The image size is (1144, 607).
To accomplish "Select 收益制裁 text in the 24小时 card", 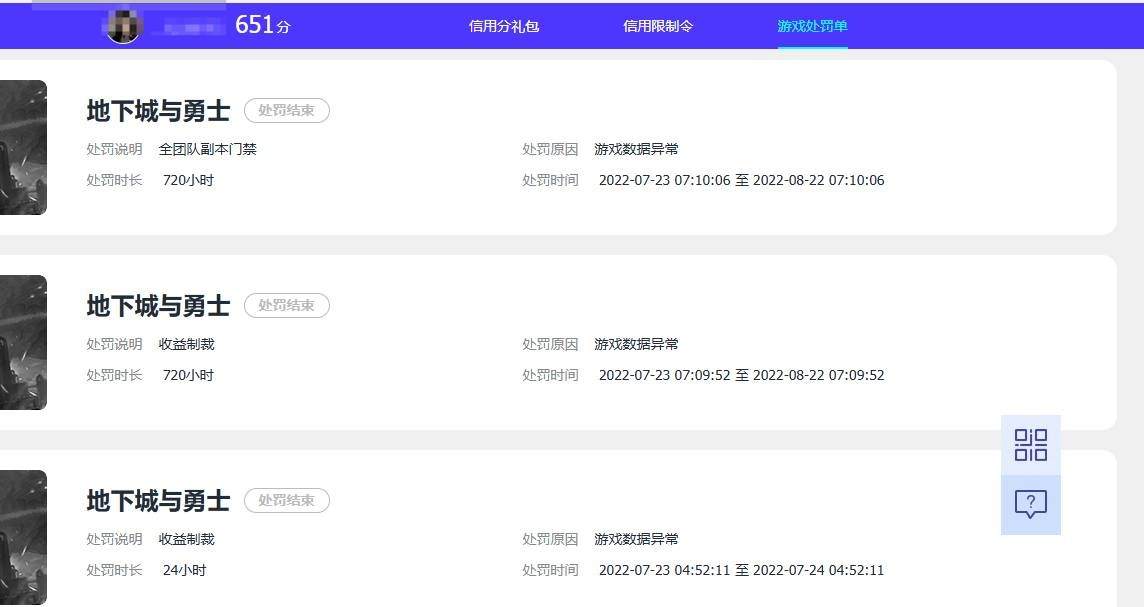I will point(187,539).
